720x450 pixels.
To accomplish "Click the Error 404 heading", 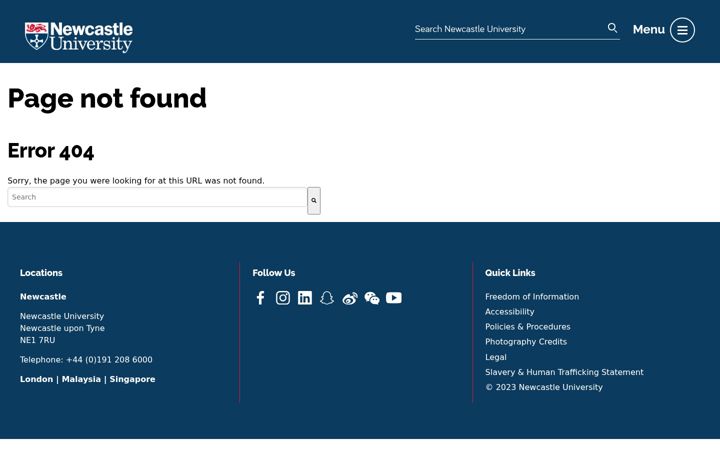I will coord(51,151).
